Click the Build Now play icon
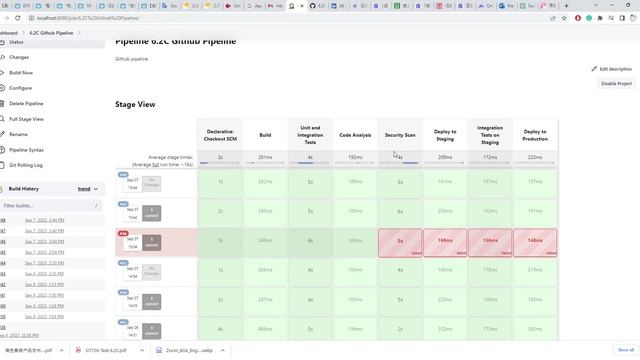Viewport: 640px width, 360px height. coord(2,73)
